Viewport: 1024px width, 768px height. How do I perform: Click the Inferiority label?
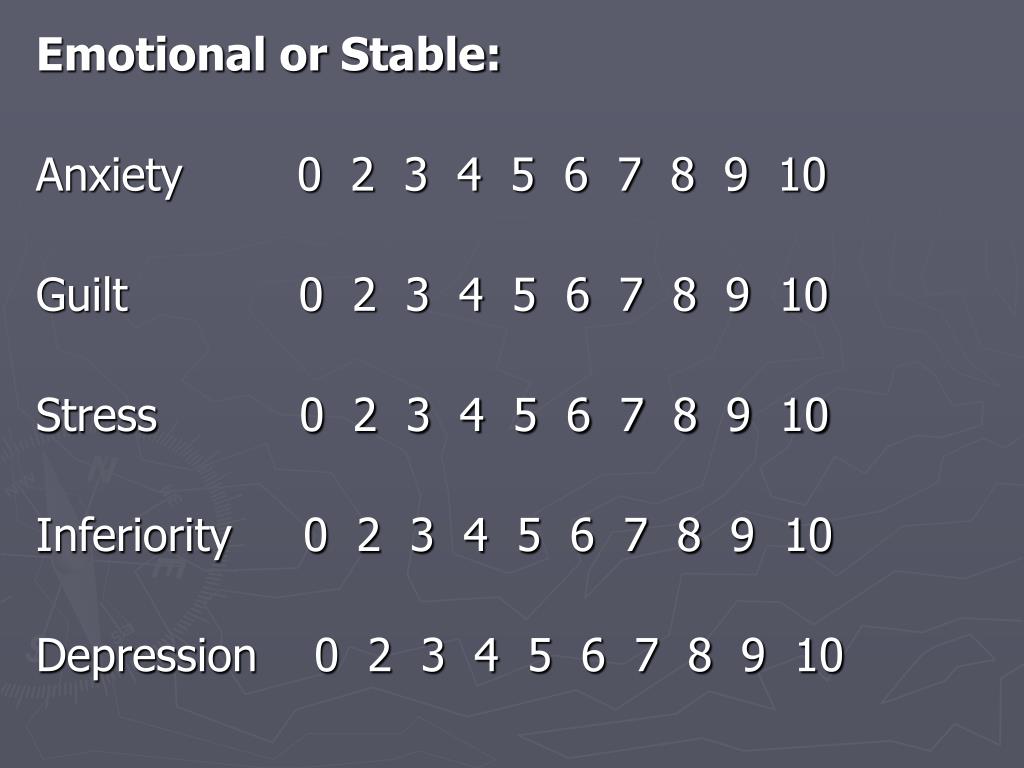pos(134,536)
